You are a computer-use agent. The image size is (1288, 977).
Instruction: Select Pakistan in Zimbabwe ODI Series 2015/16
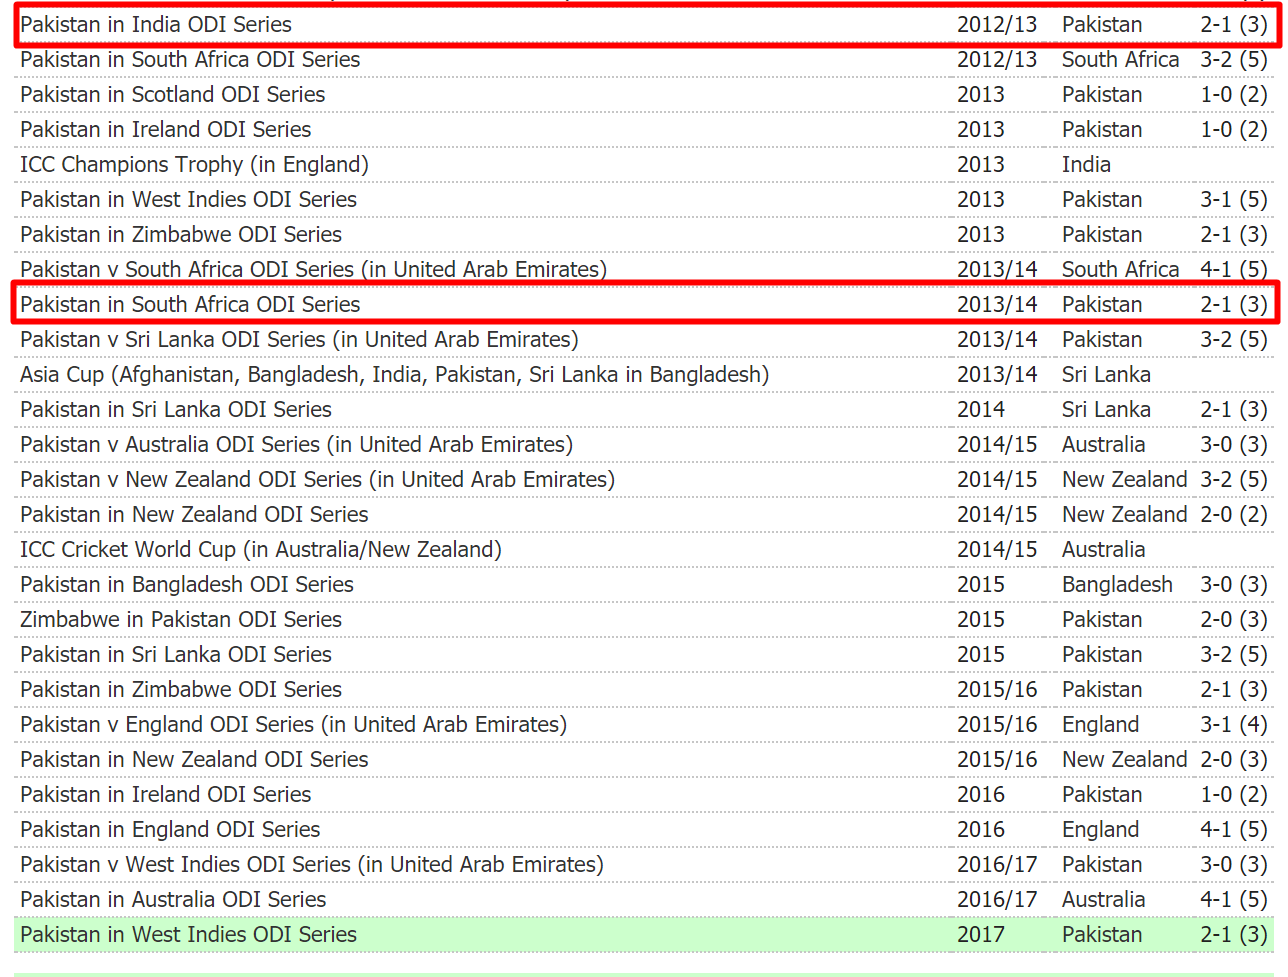pyautogui.click(x=181, y=689)
